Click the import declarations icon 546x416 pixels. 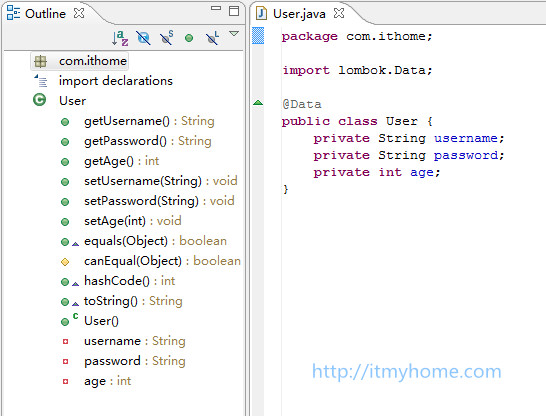[x=41, y=81]
